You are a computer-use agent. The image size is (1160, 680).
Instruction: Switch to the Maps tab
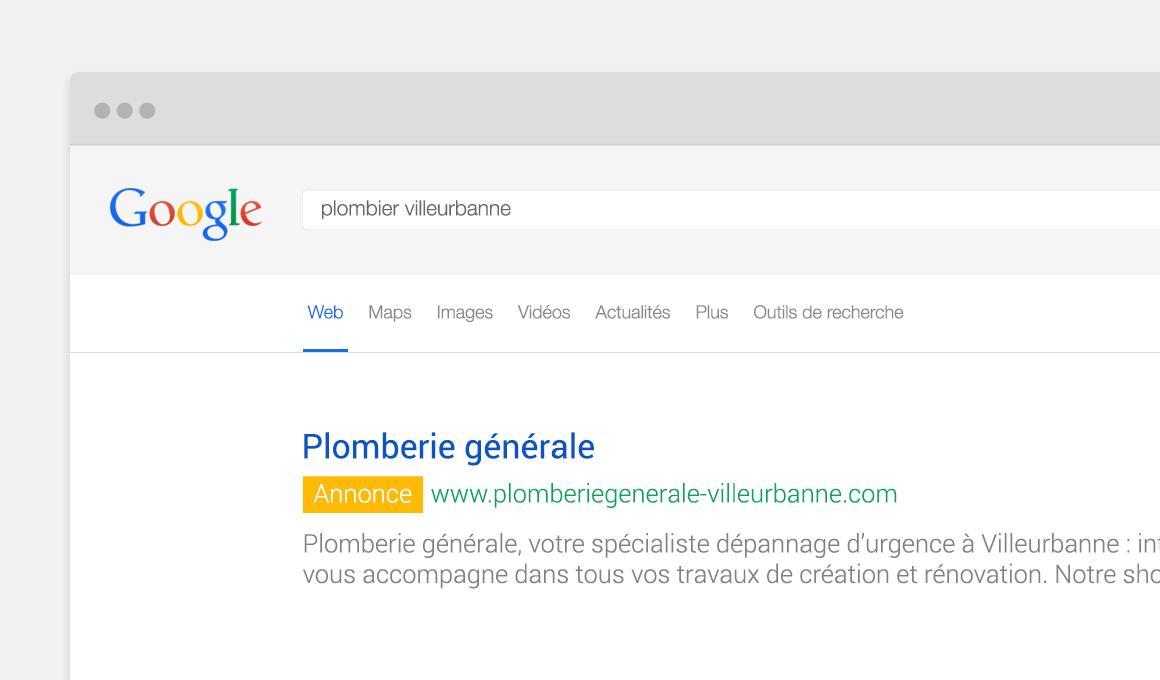tap(390, 312)
